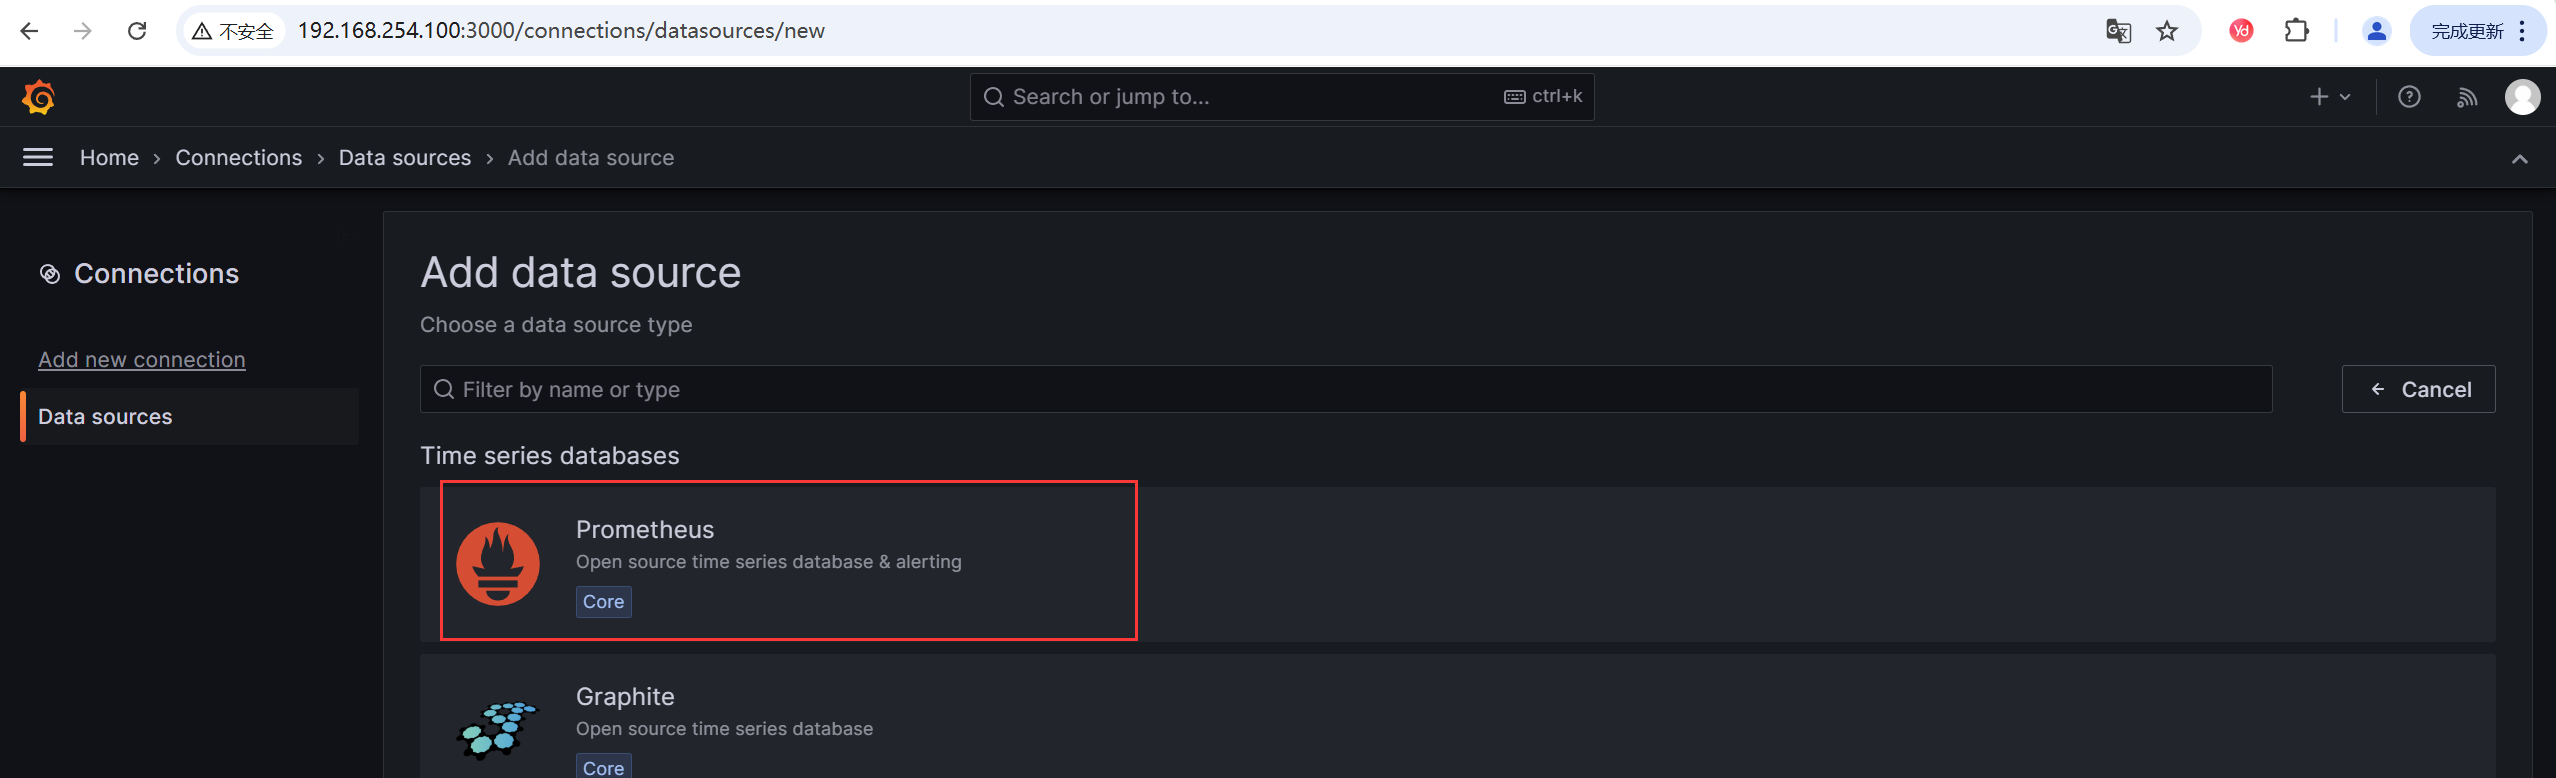The width and height of the screenshot is (2556, 778).
Task: Click Core badge under Prometheus
Action: click(x=603, y=602)
